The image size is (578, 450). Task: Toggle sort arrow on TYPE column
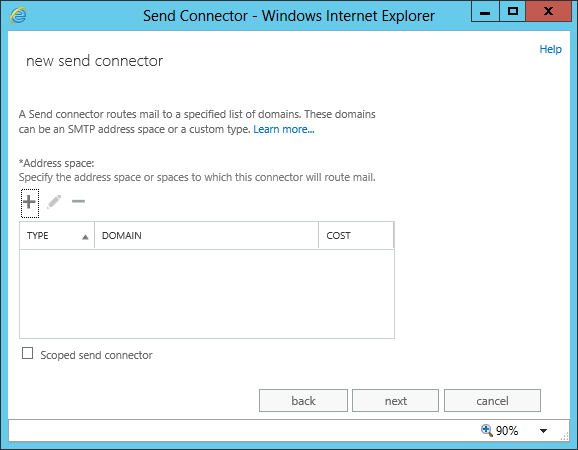(x=85, y=237)
